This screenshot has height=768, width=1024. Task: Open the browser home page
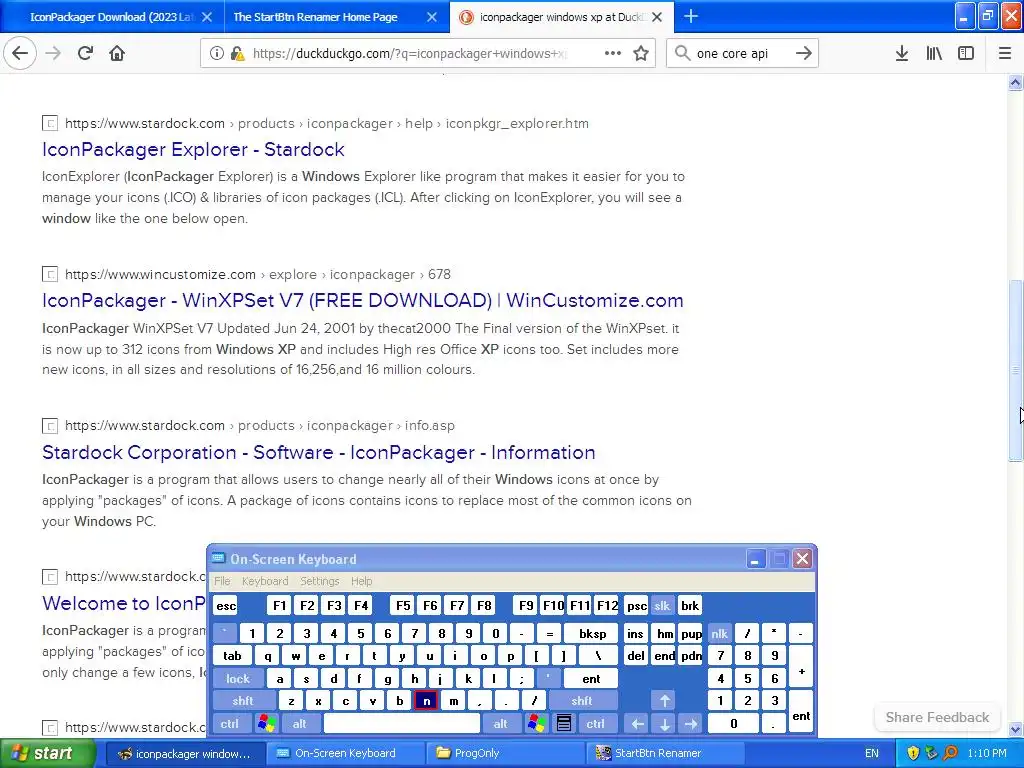pyautogui.click(x=117, y=53)
